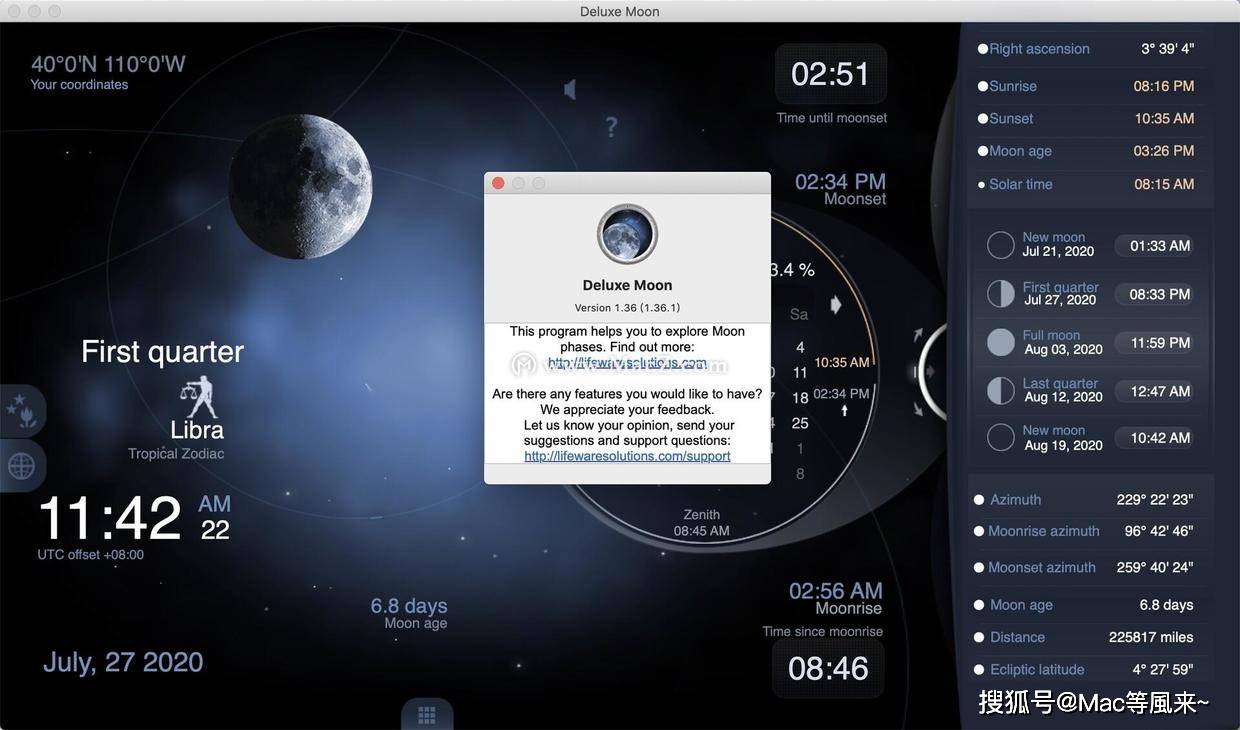Screen dimensions: 1240x730
Task: Select the Sa weekday label on the dial
Action: (x=798, y=313)
